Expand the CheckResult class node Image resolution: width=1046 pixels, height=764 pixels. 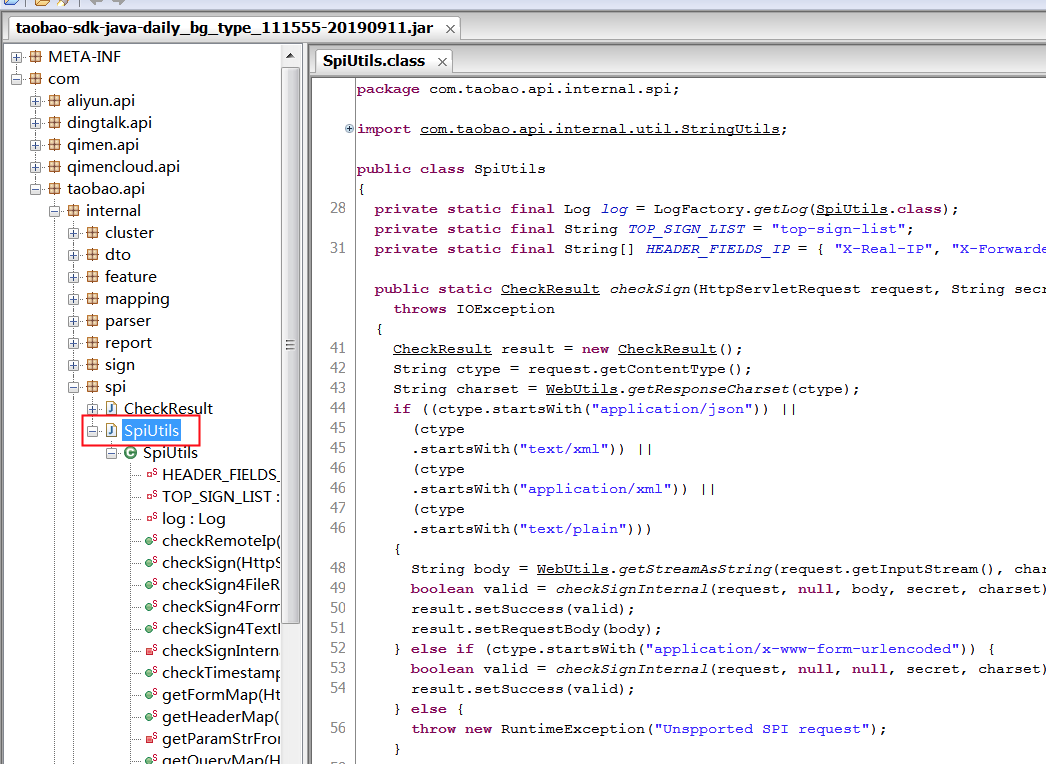coord(92,409)
